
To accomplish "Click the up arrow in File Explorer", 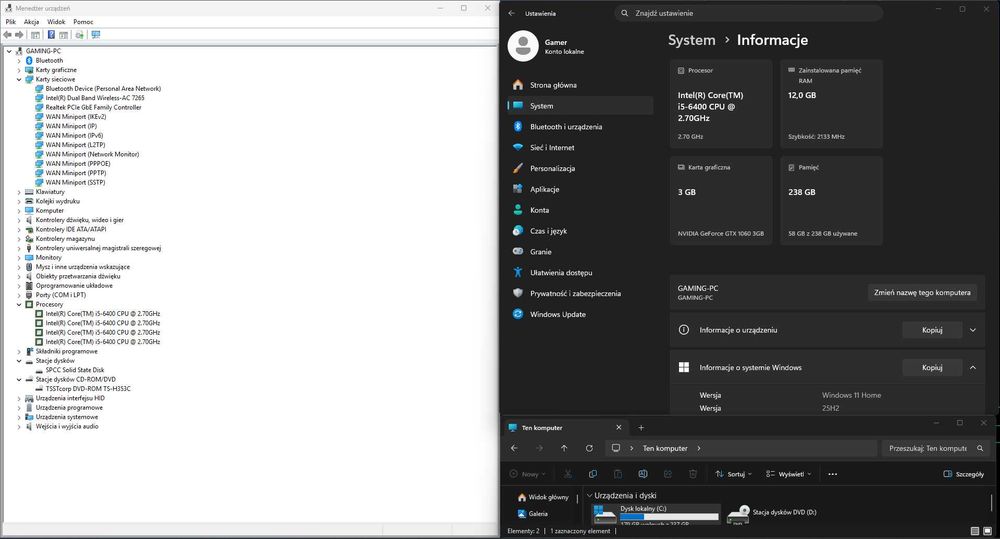I will (564, 448).
